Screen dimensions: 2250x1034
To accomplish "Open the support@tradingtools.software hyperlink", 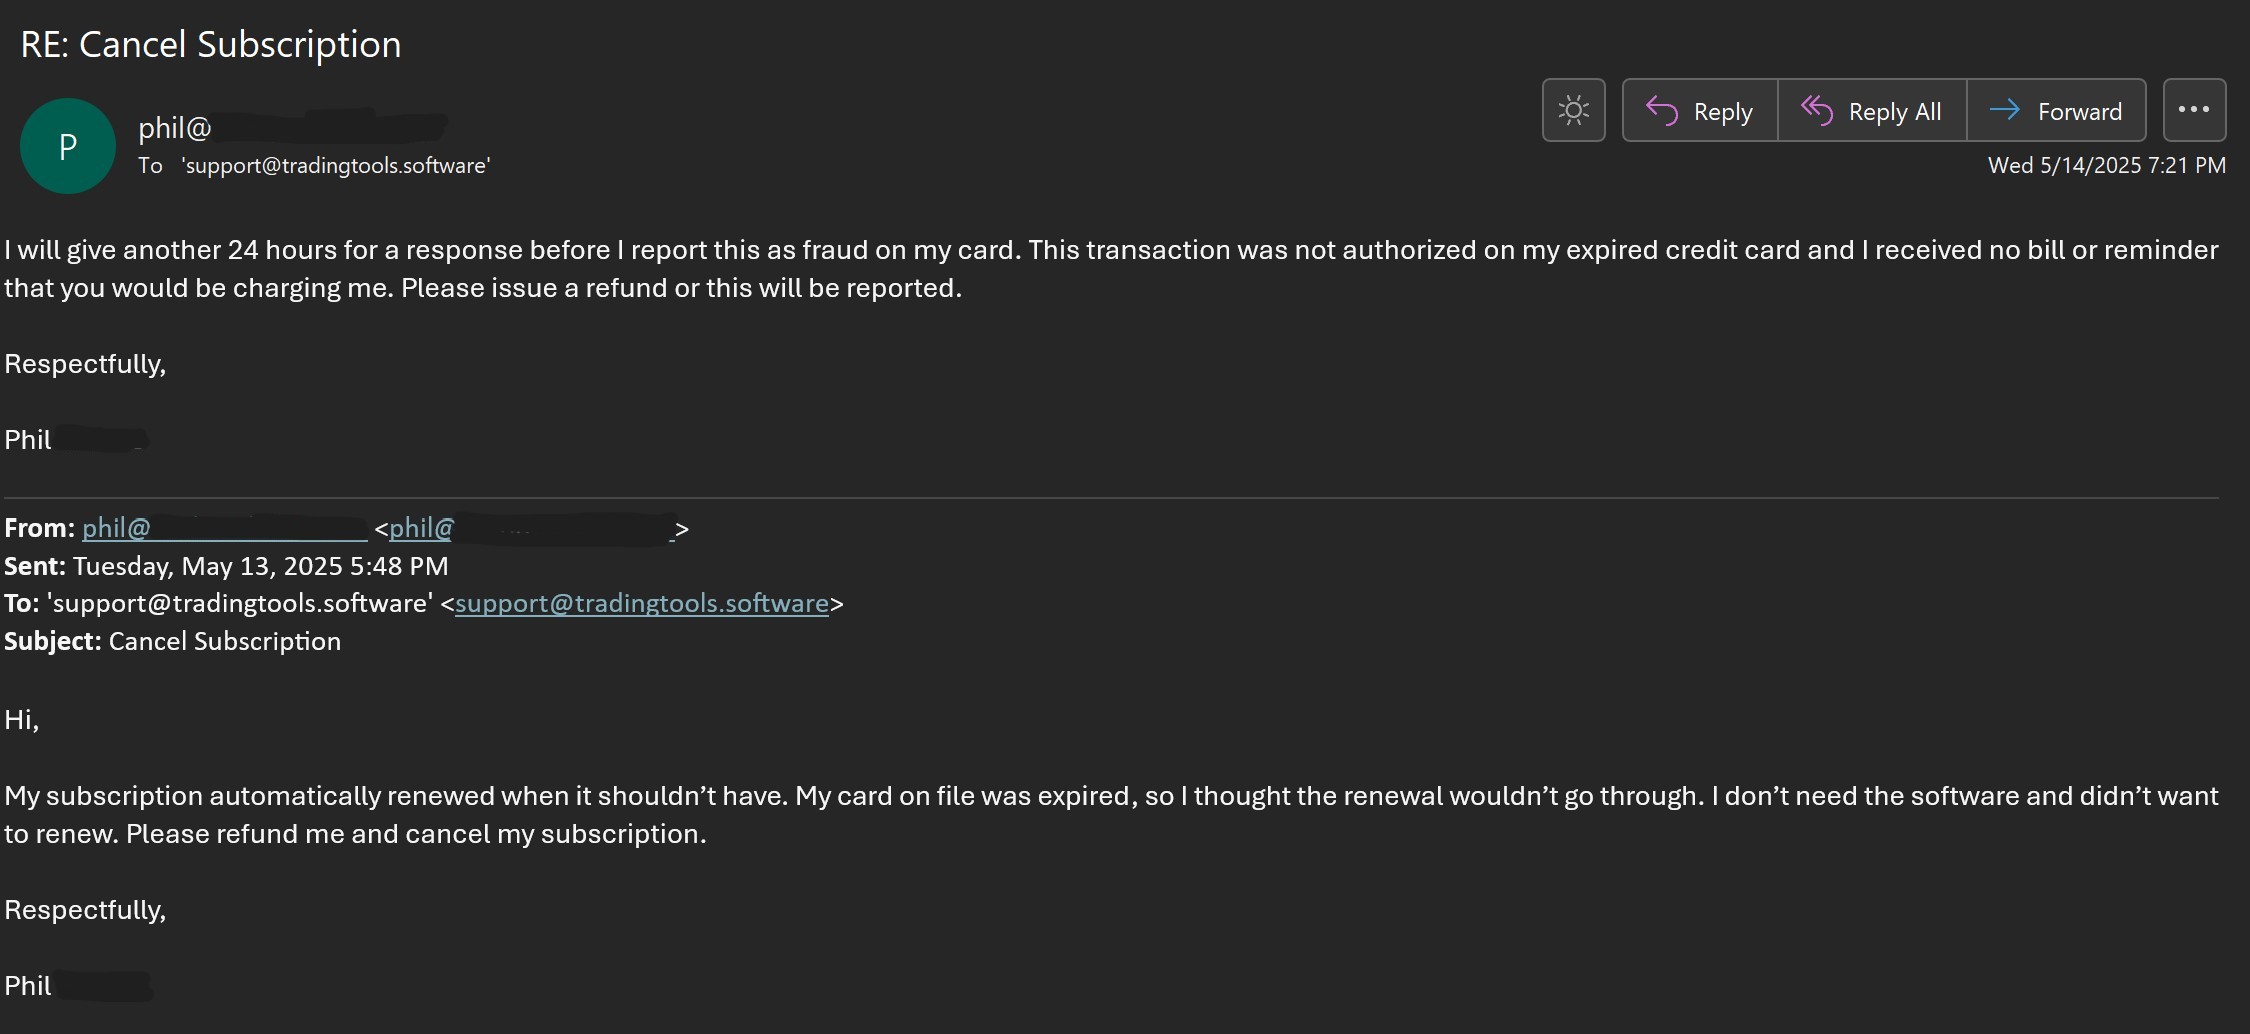I will 642,604.
